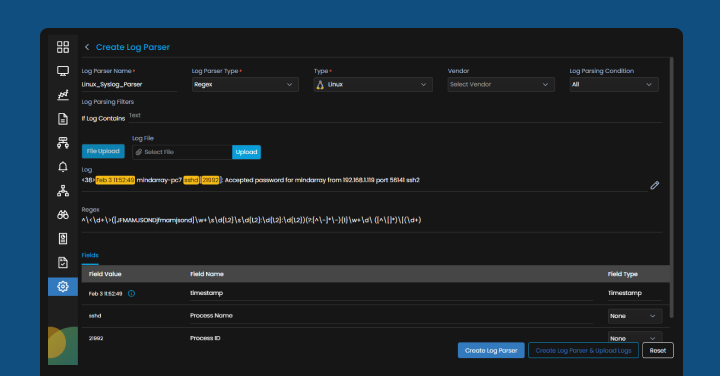Click the Log Parser Name input field
The image size is (720, 376).
tap(129, 84)
